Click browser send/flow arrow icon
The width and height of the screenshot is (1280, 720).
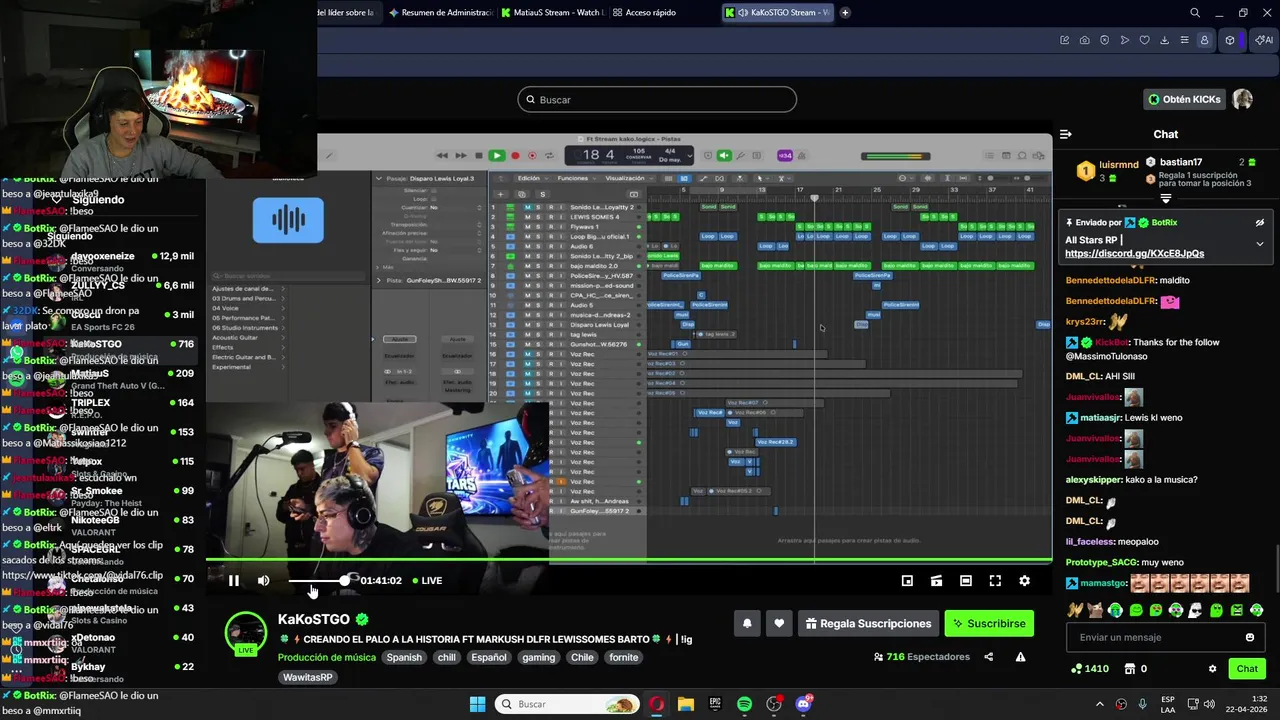pos(1125,40)
